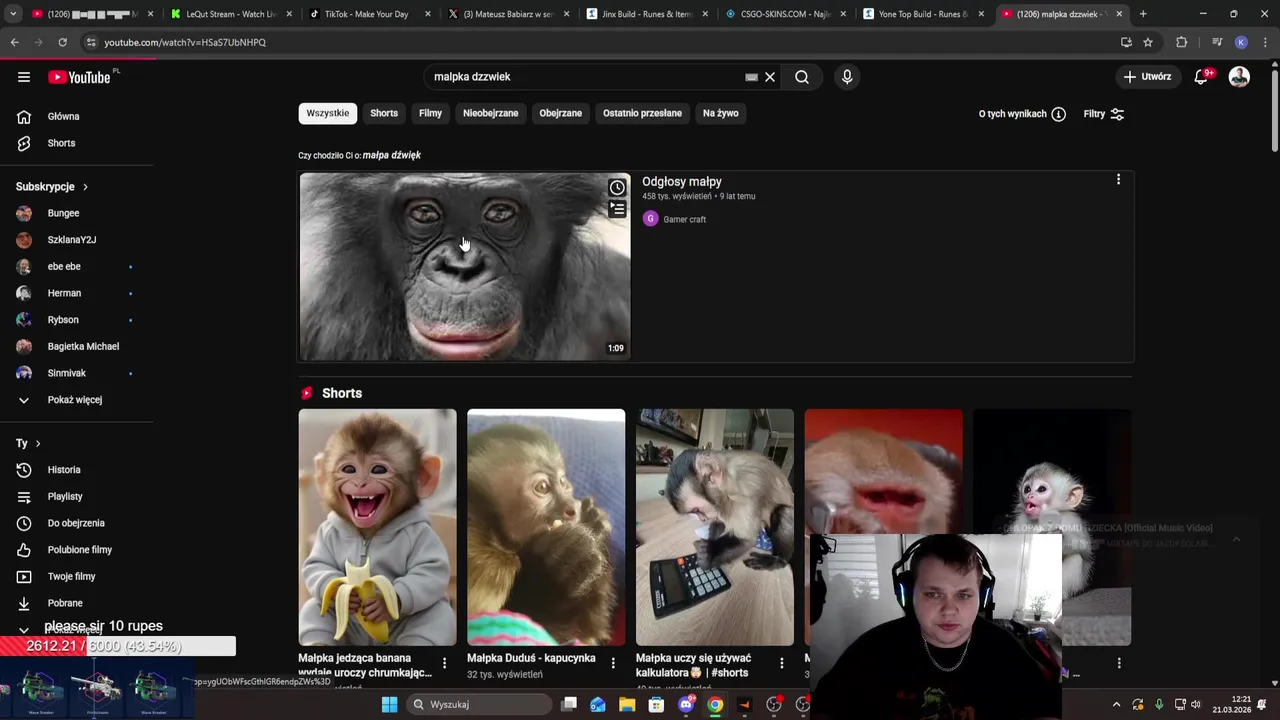Clear the search query with the X icon
The image size is (1280, 720).
[770, 77]
